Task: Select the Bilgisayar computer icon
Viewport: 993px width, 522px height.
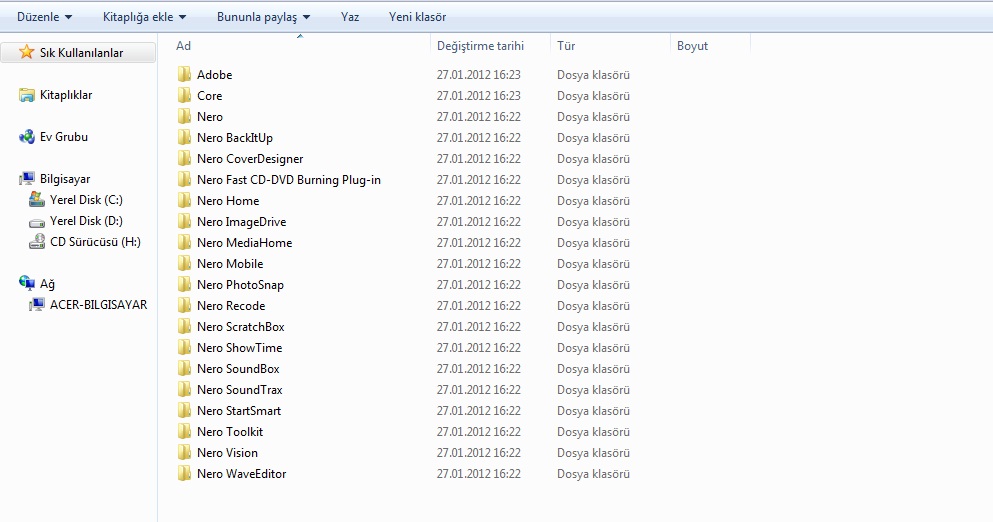Action: [x=27, y=179]
